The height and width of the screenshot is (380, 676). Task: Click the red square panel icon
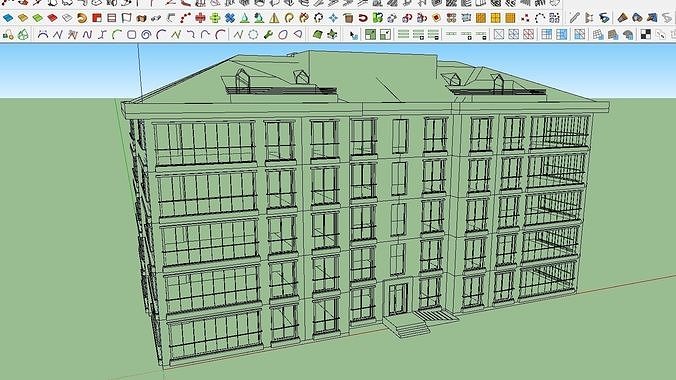[x=97, y=18]
